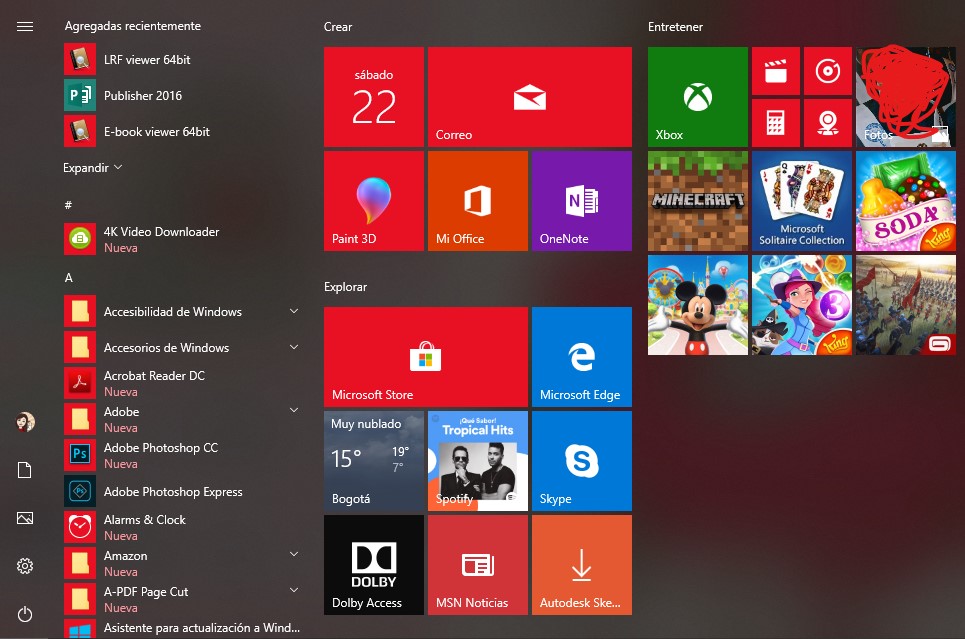Open Microsoft Solitaire Collection tile

[x=802, y=201]
